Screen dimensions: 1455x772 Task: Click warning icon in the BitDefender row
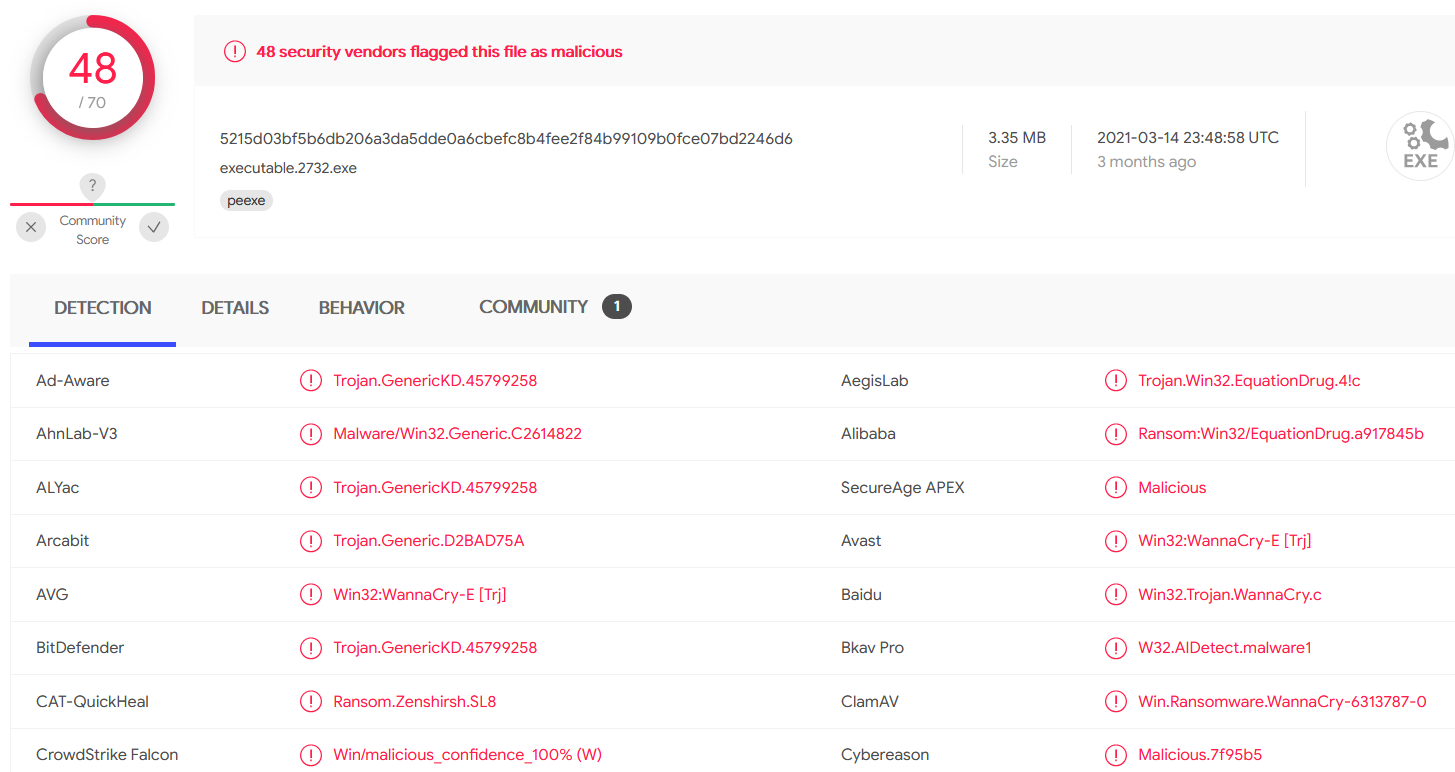coord(311,648)
